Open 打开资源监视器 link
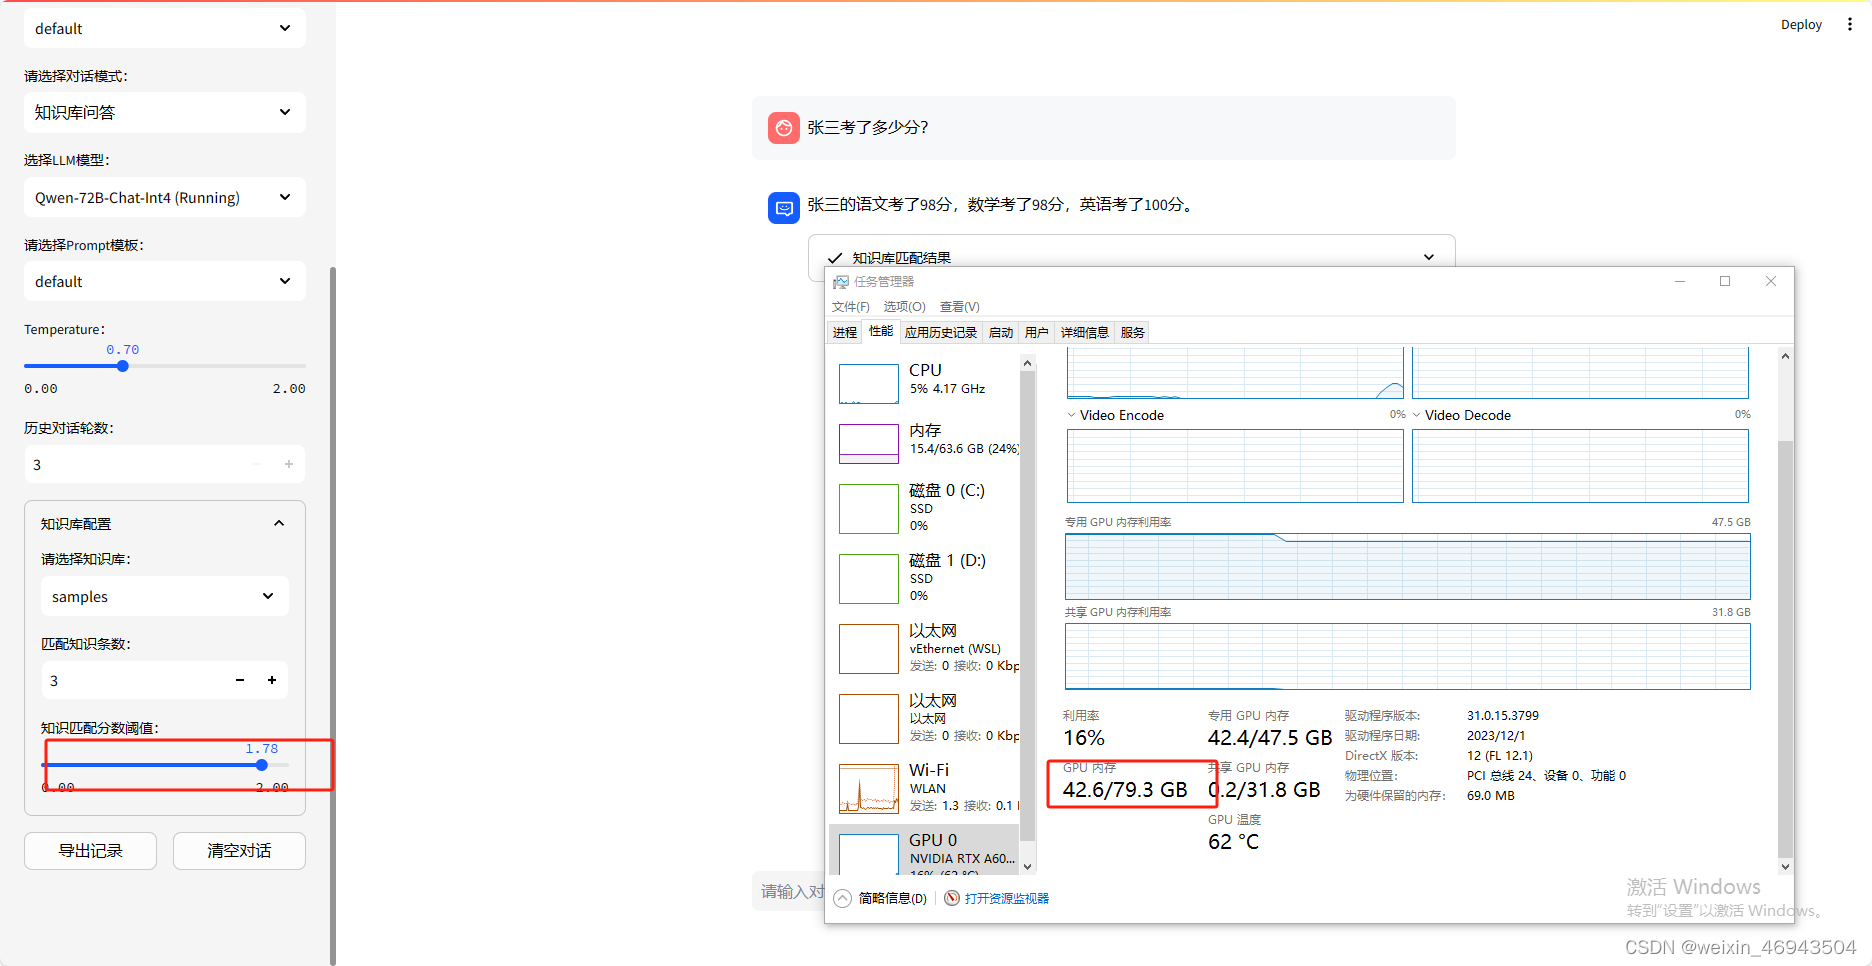The image size is (1872, 966). [1007, 898]
